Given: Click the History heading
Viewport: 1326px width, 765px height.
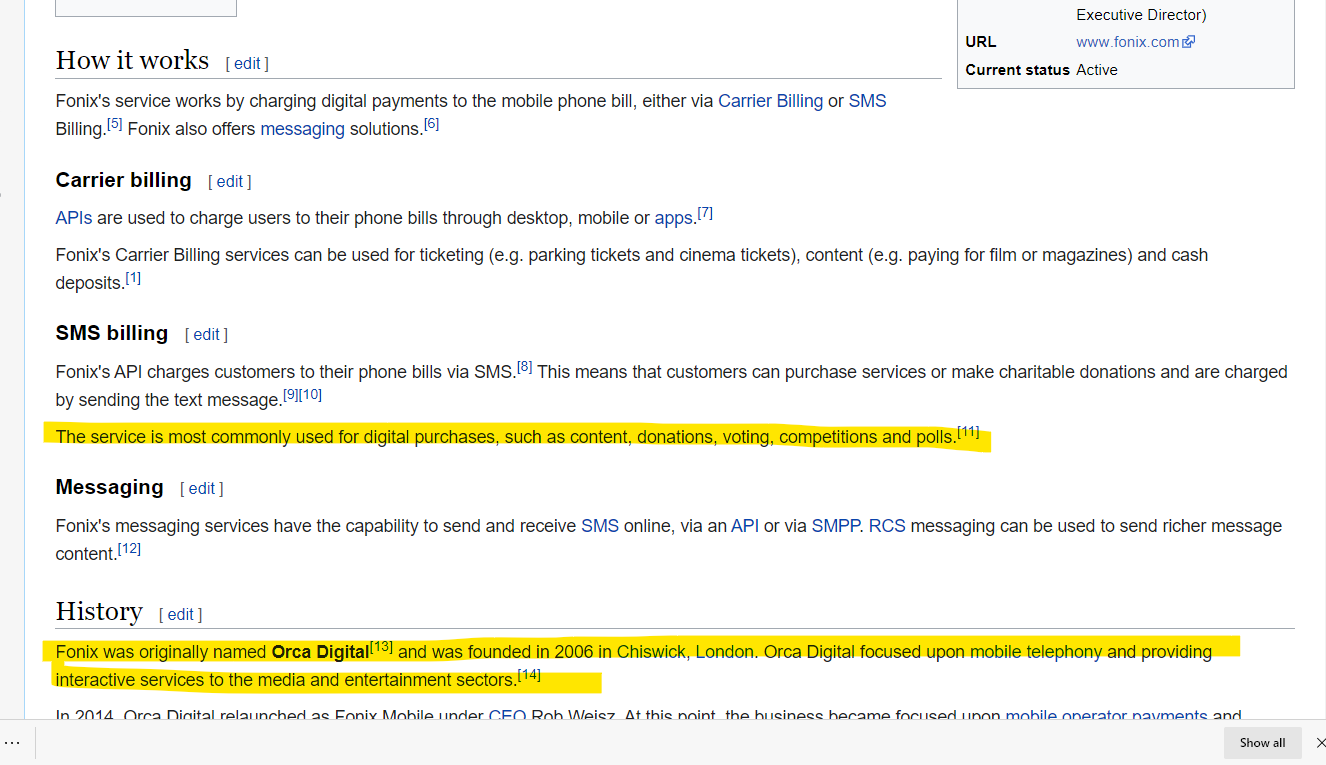Looking at the screenshot, I should [99, 611].
